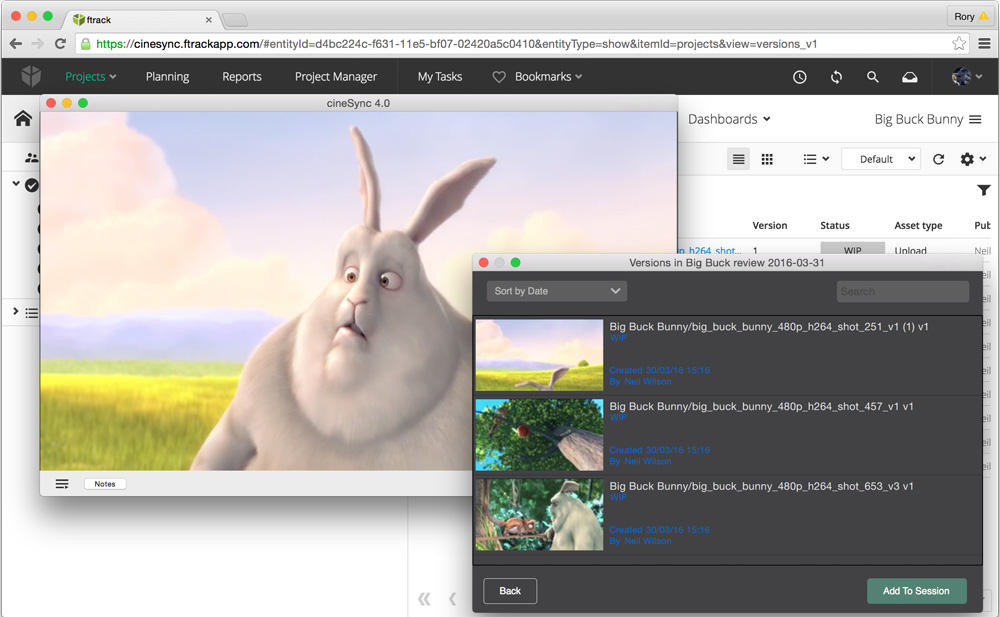
Task: Open search with the magnifier icon
Action: [872, 77]
